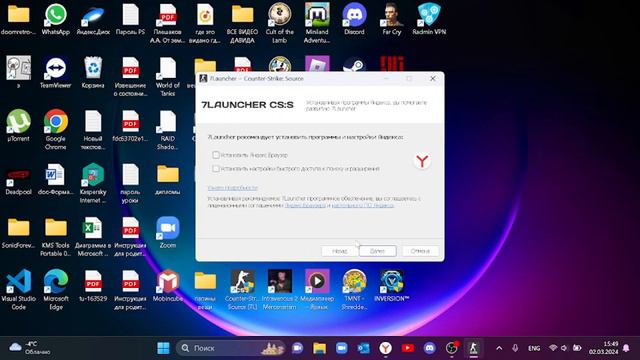Open Yandex Browser from the taskbar
640x360 pixels.
pyautogui.click(x=385, y=348)
